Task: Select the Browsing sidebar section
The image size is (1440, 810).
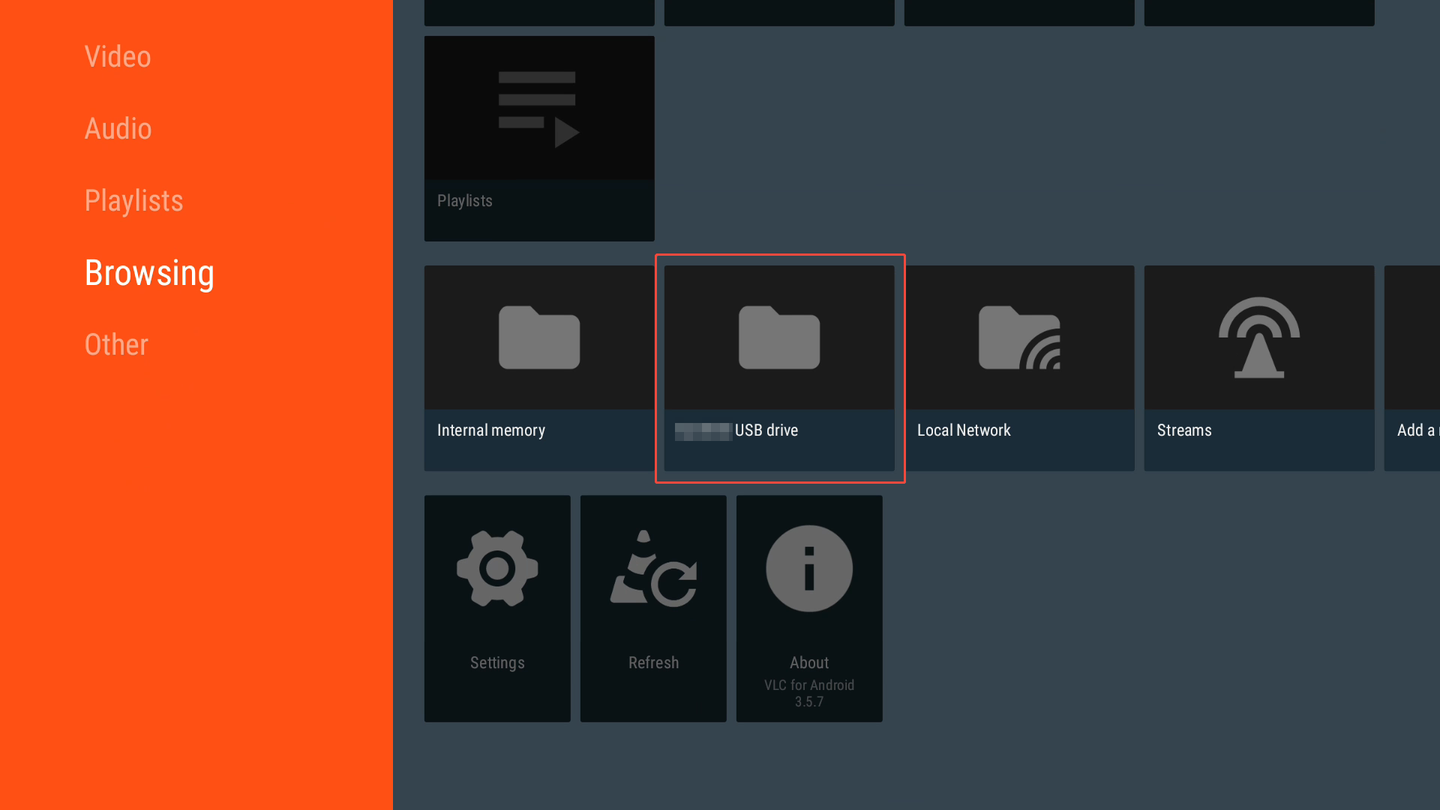Action: coord(149,273)
